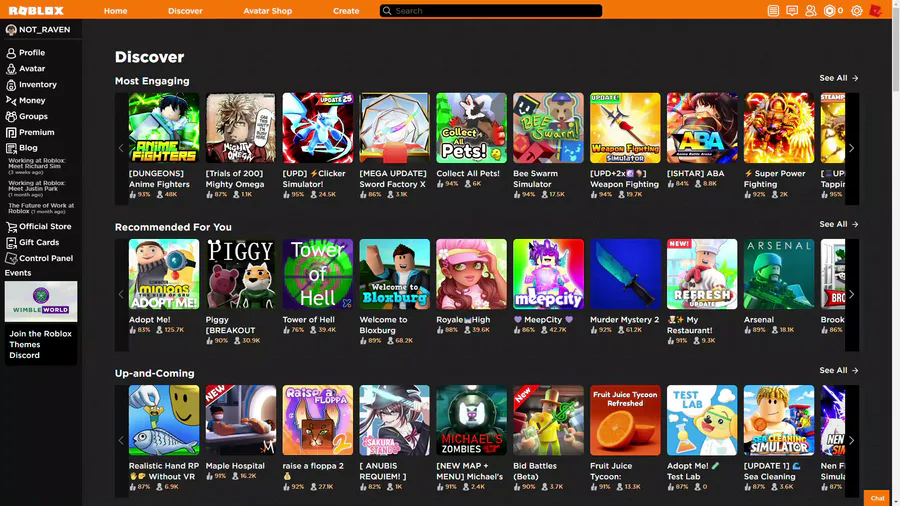Image resolution: width=900 pixels, height=506 pixels.
Task: Click the Roblox logo
Action: 36,10
